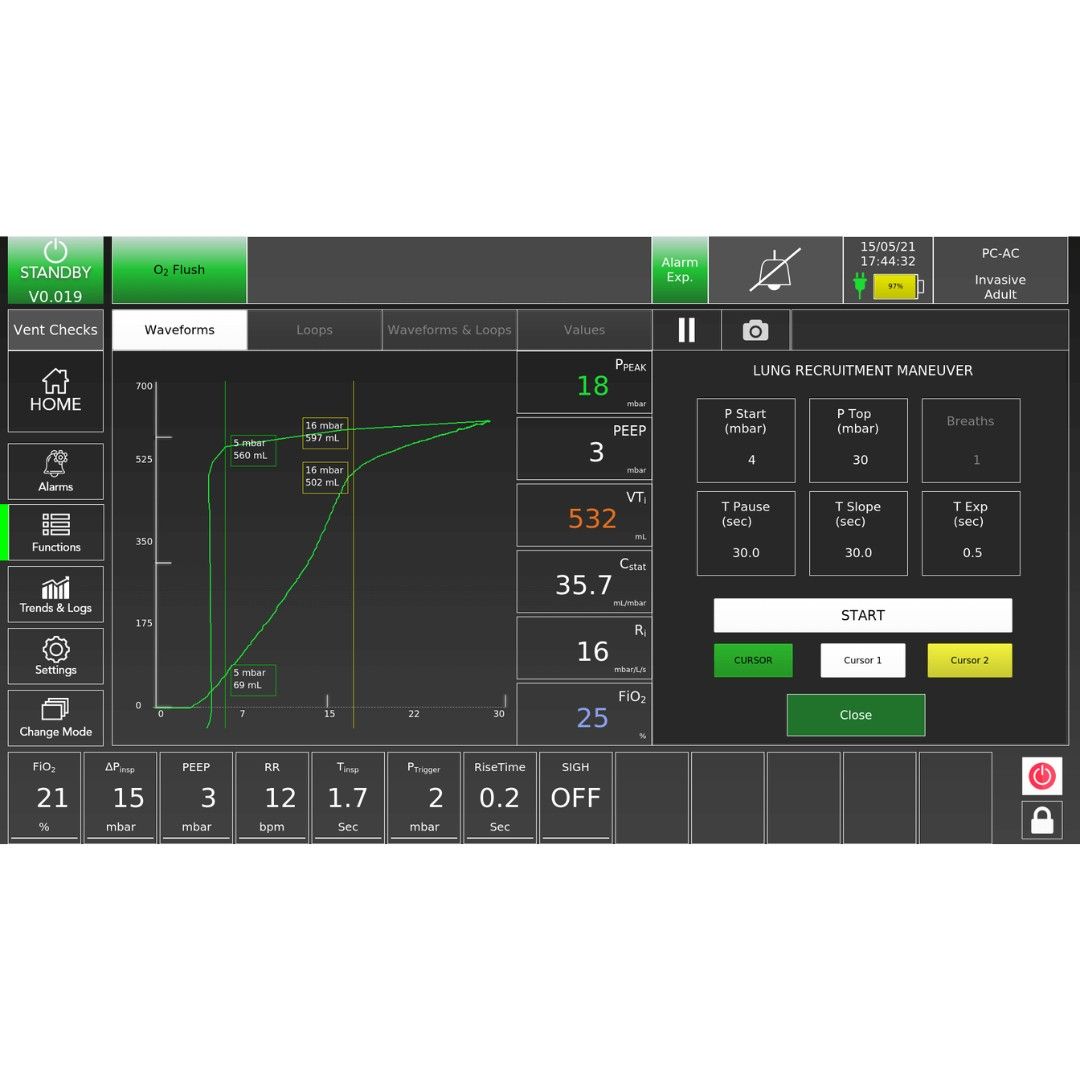Image resolution: width=1080 pixels, height=1080 pixels.
Task: Change the T Pause duration field
Action: 746,533
